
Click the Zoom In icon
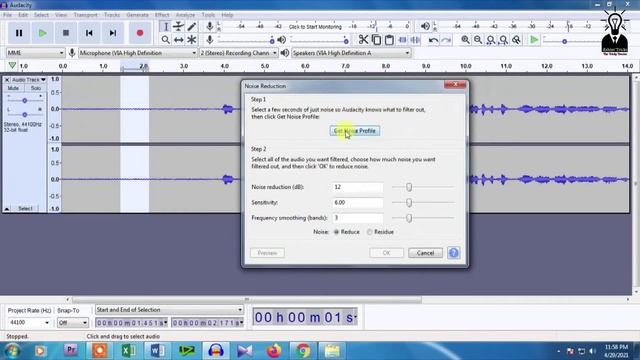[x=465, y=40]
